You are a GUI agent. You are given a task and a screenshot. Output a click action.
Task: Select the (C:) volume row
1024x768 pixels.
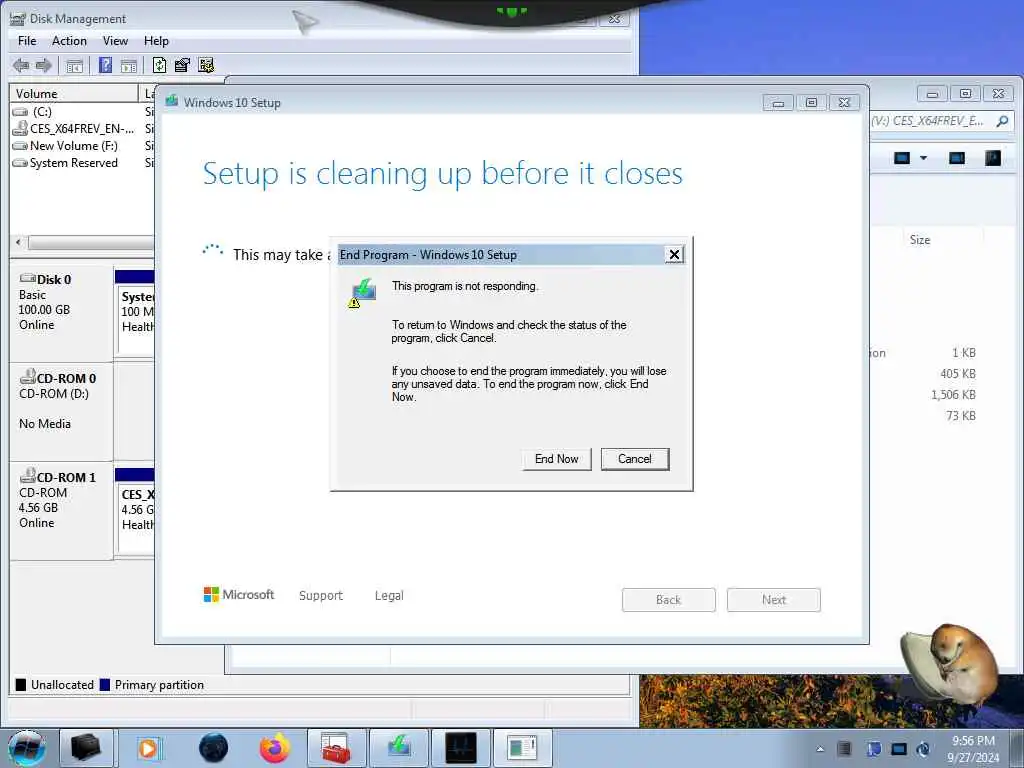click(82, 112)
